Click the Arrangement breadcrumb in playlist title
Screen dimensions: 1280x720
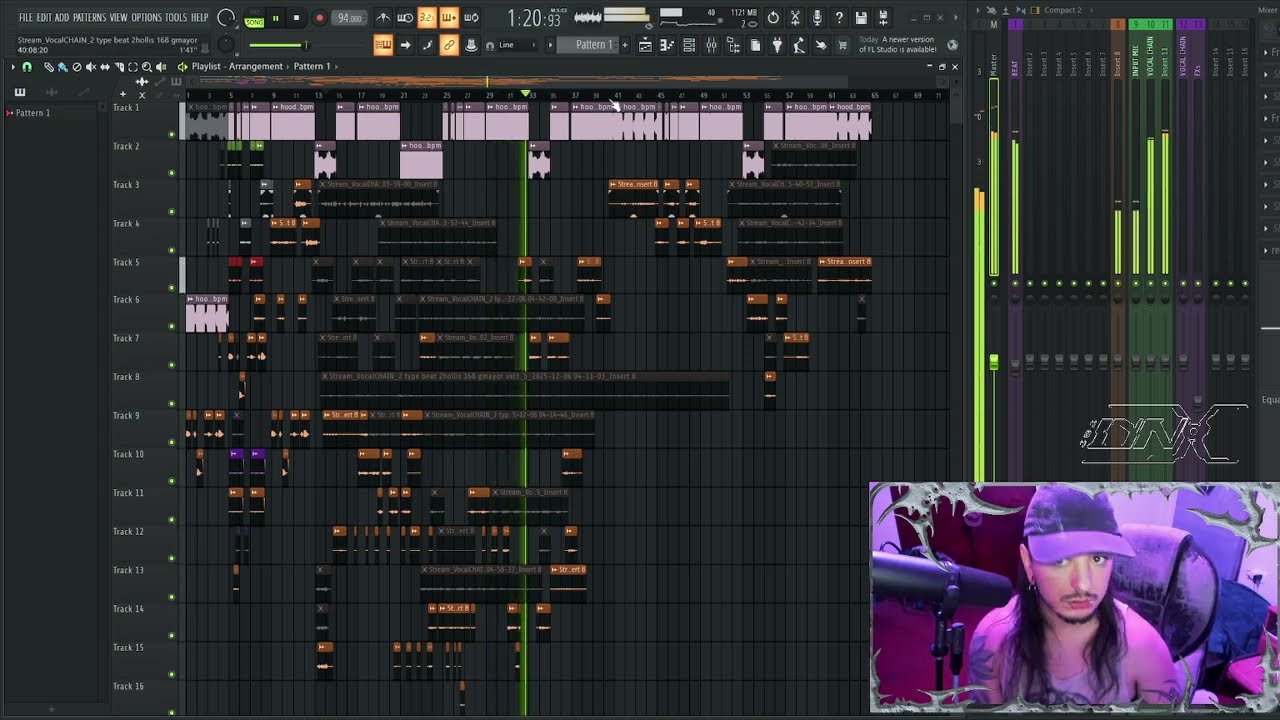(x=256, y=67)
